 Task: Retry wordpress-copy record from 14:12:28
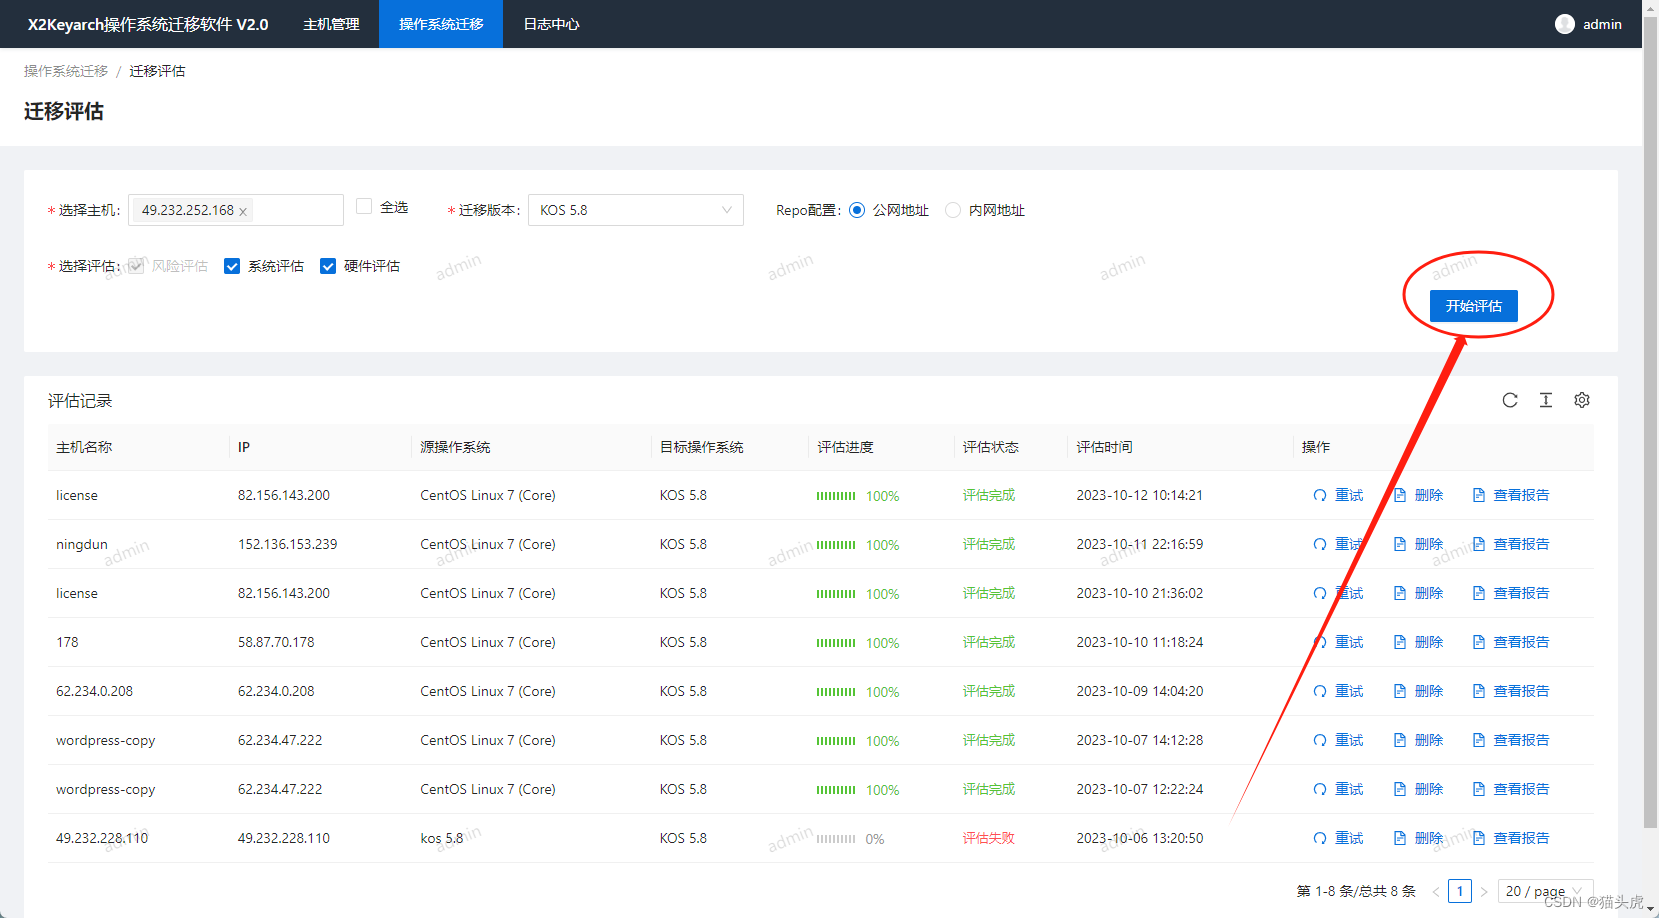(1338, 740)
